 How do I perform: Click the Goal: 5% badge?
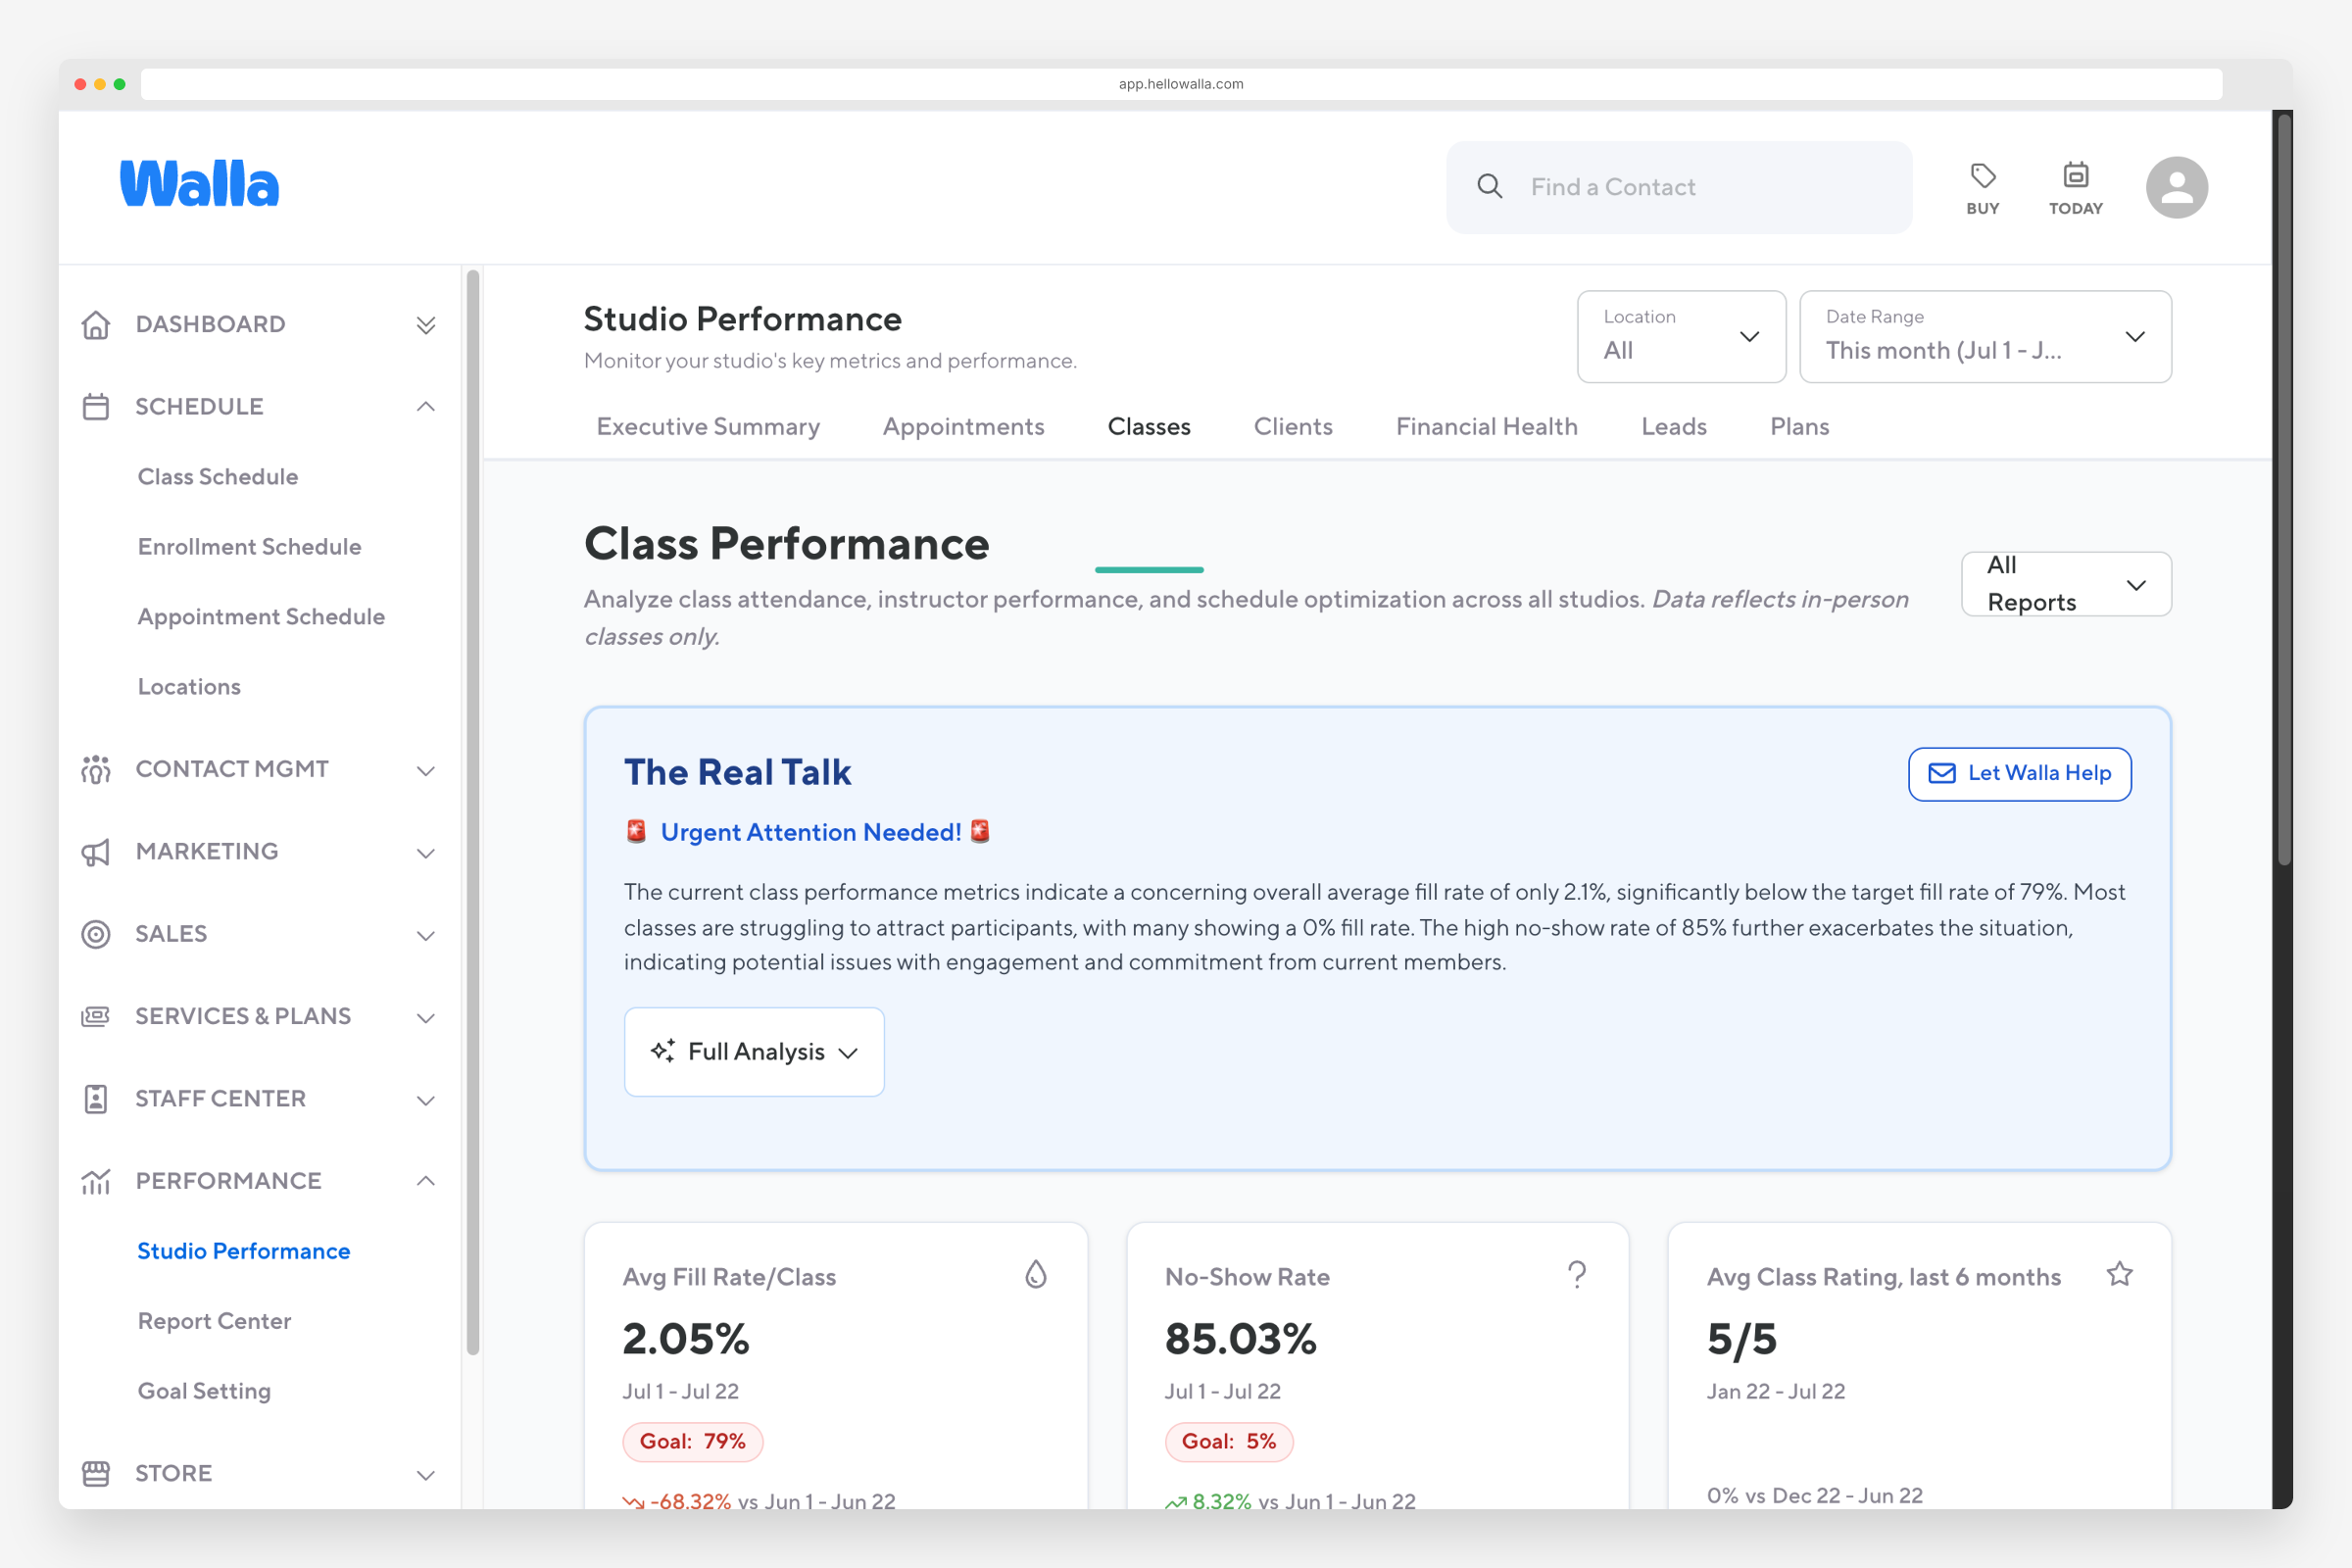(x=1228, y=1442)
